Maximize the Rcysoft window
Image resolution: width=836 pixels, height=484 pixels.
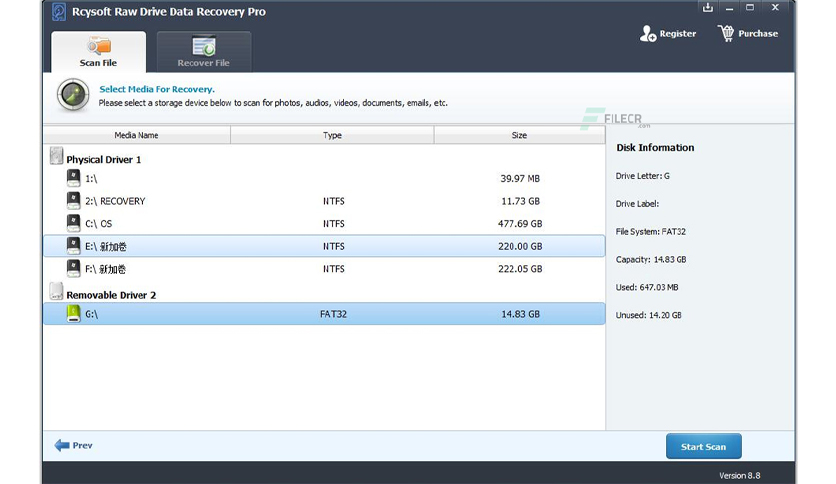750,7
